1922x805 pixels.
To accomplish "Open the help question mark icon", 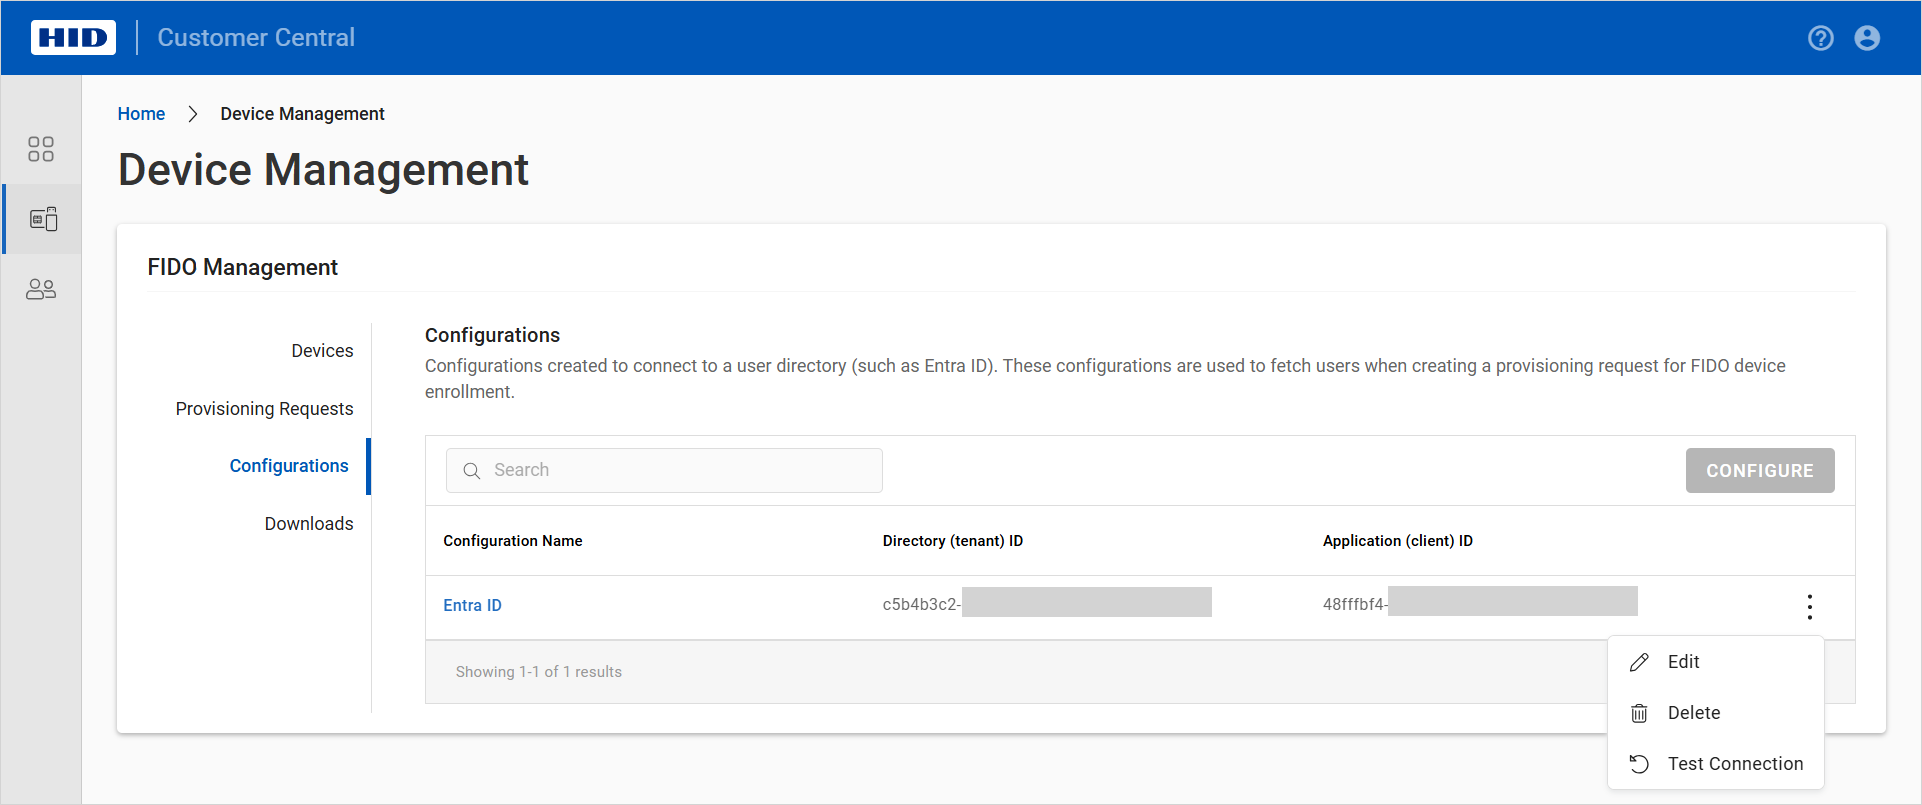I will (1820, 38).
